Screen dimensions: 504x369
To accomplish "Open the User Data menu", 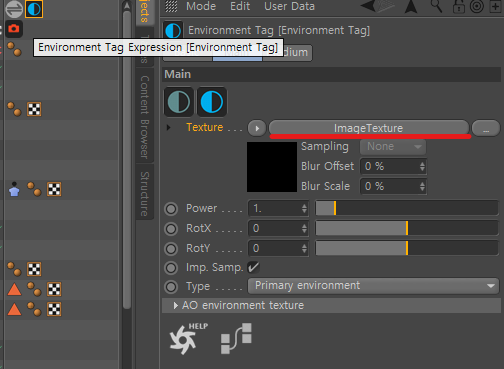I will tap(289, 6).
